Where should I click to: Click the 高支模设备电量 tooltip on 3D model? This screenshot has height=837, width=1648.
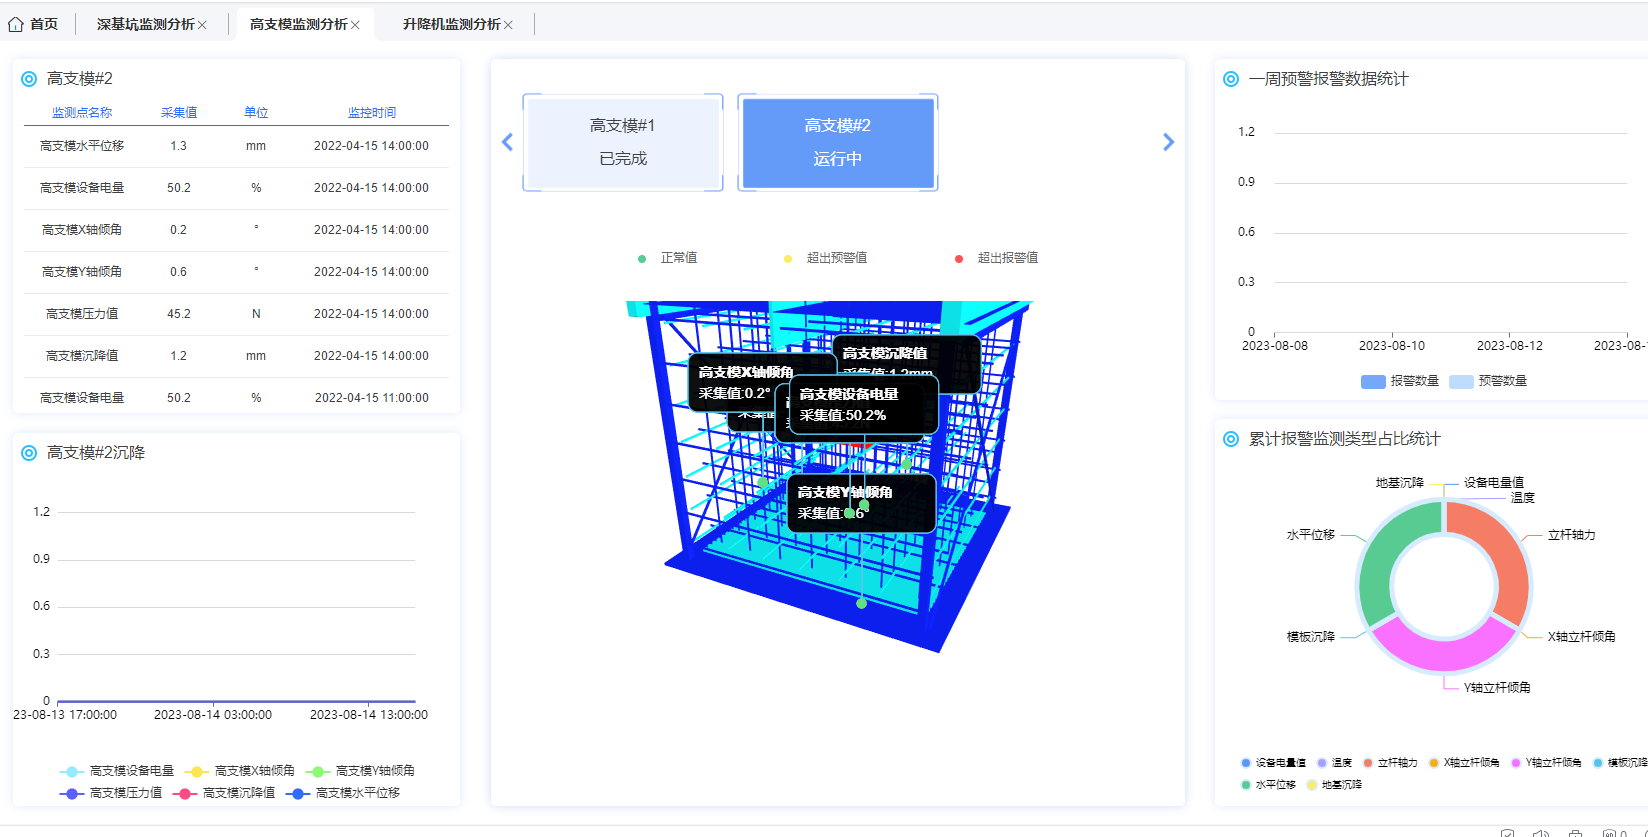864,405
